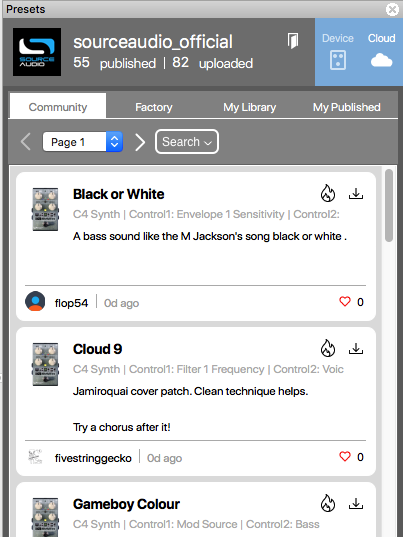This screenshot has width=403, height=537.
Task: Open the Page 1 selector dropdown
Action: pos(83,142)
